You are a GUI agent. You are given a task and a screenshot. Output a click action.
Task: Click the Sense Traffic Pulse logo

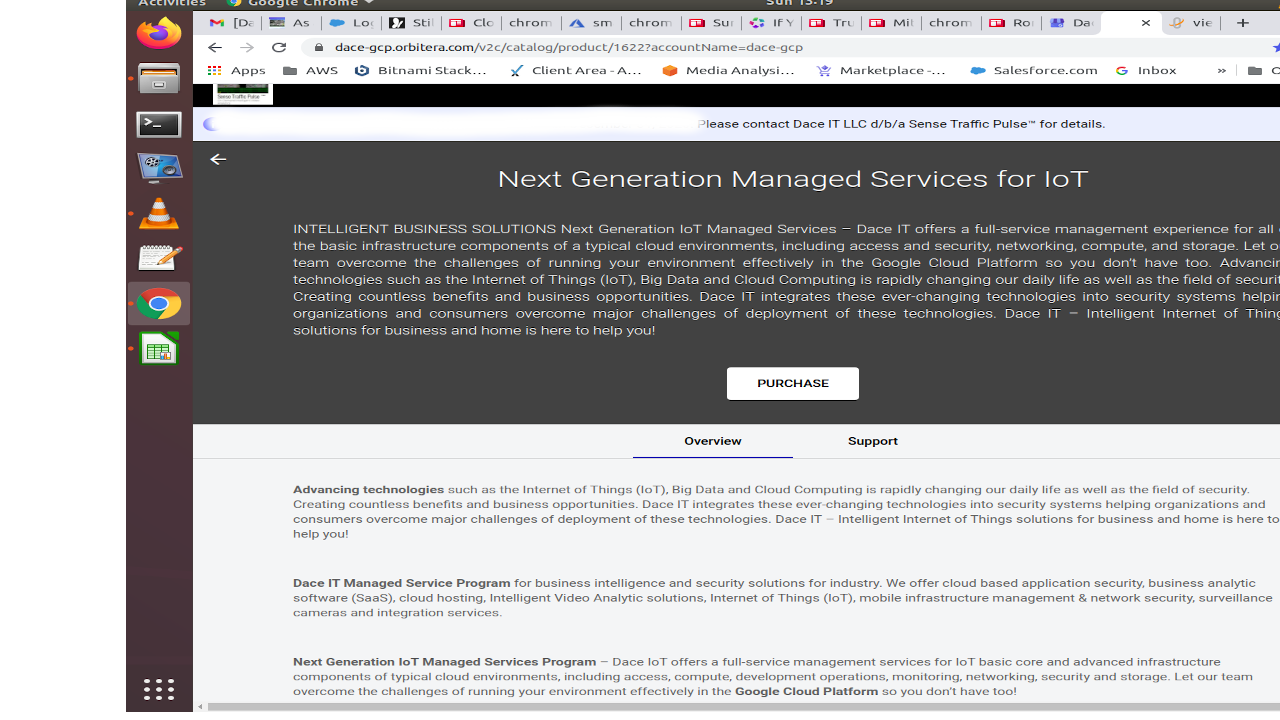tap(243, 94)
